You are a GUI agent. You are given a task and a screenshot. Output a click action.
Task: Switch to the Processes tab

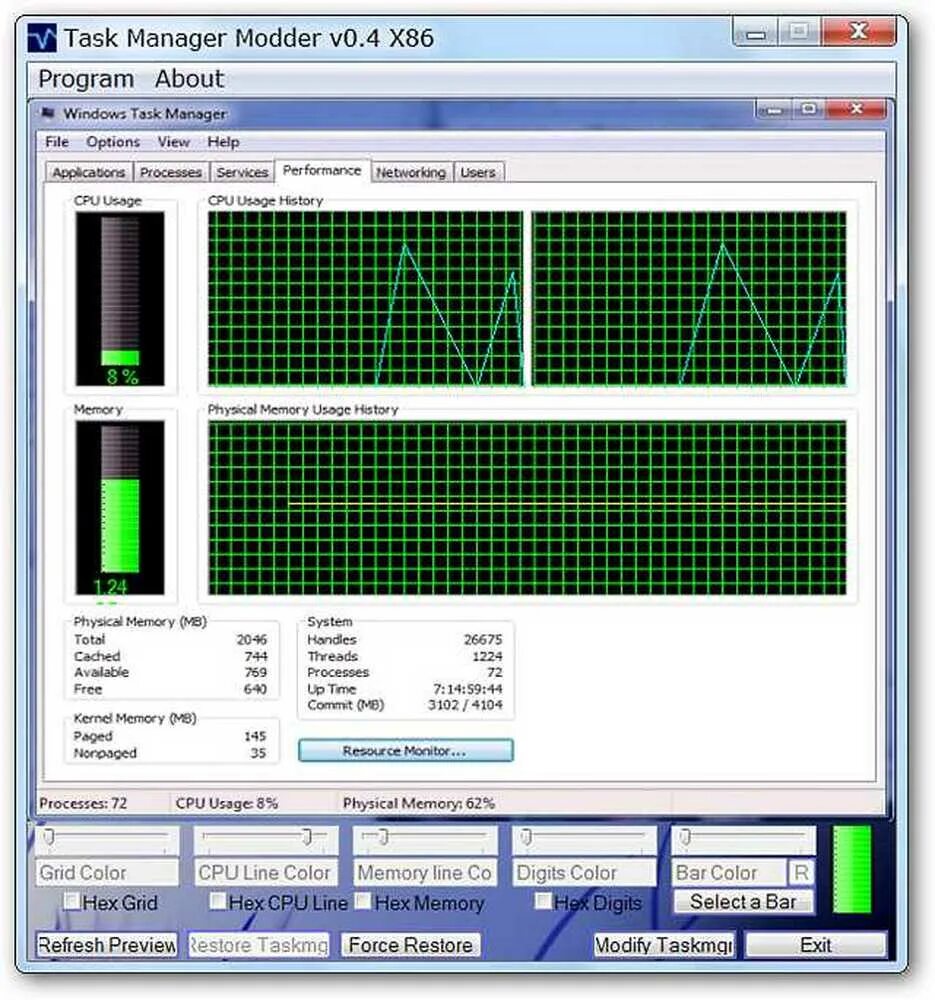[170, 172]
